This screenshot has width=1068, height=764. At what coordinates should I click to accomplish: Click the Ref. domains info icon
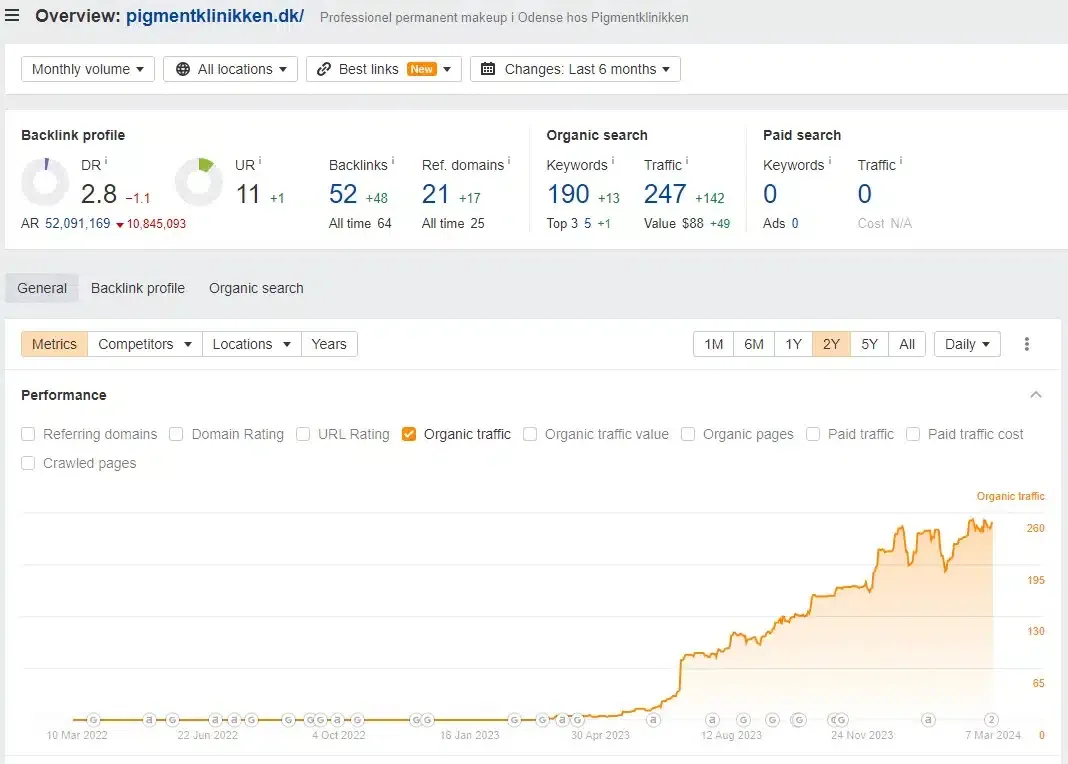tap(509, 161)
